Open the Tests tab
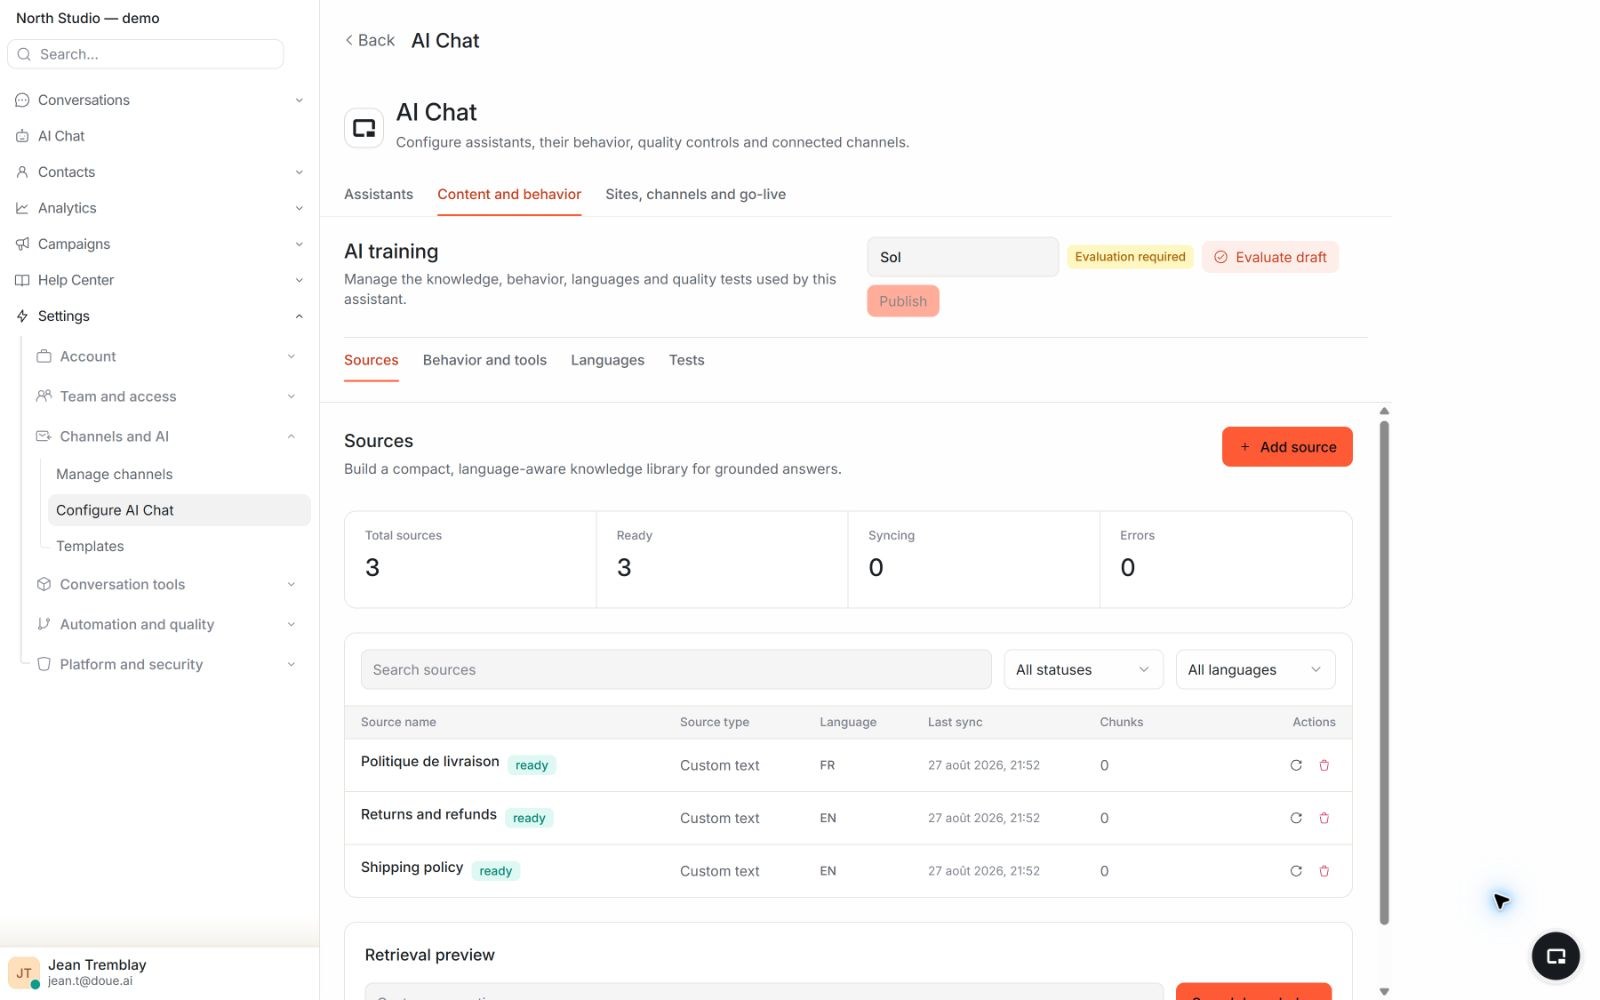This screenshot has height=1000, width=1600. click(686, 360)
